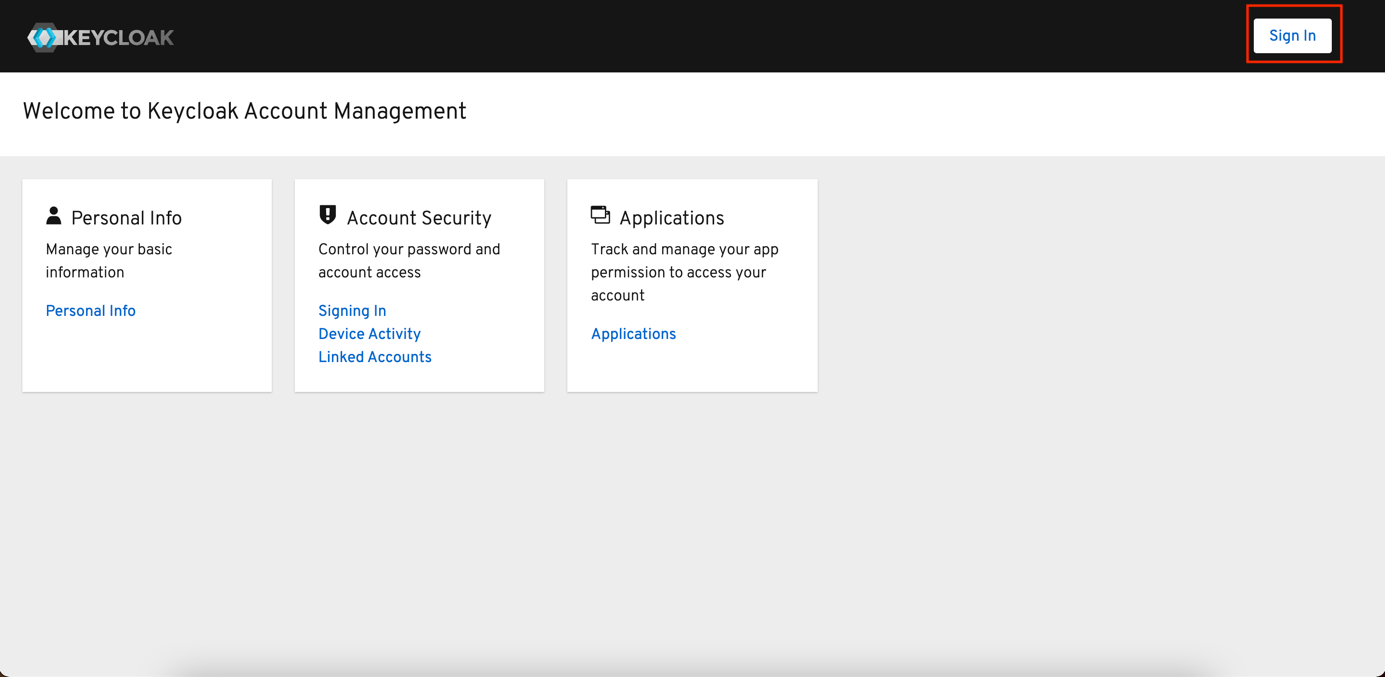
Task: Click the 'Manage your basic information' text
Action: pyautogui.click(x=109, y=261)
